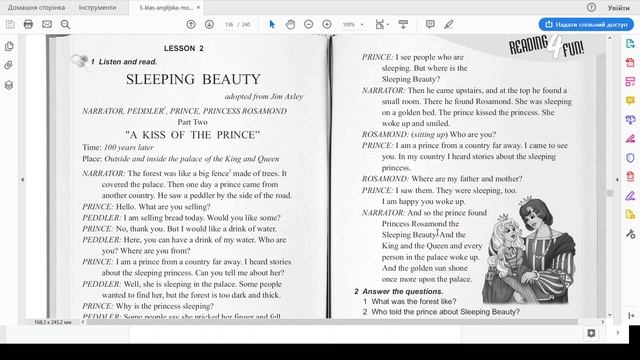Click "1 What was the forest like?" line
Image resolution: width=640 pixels, height=360 pixels.
point(410,301)
